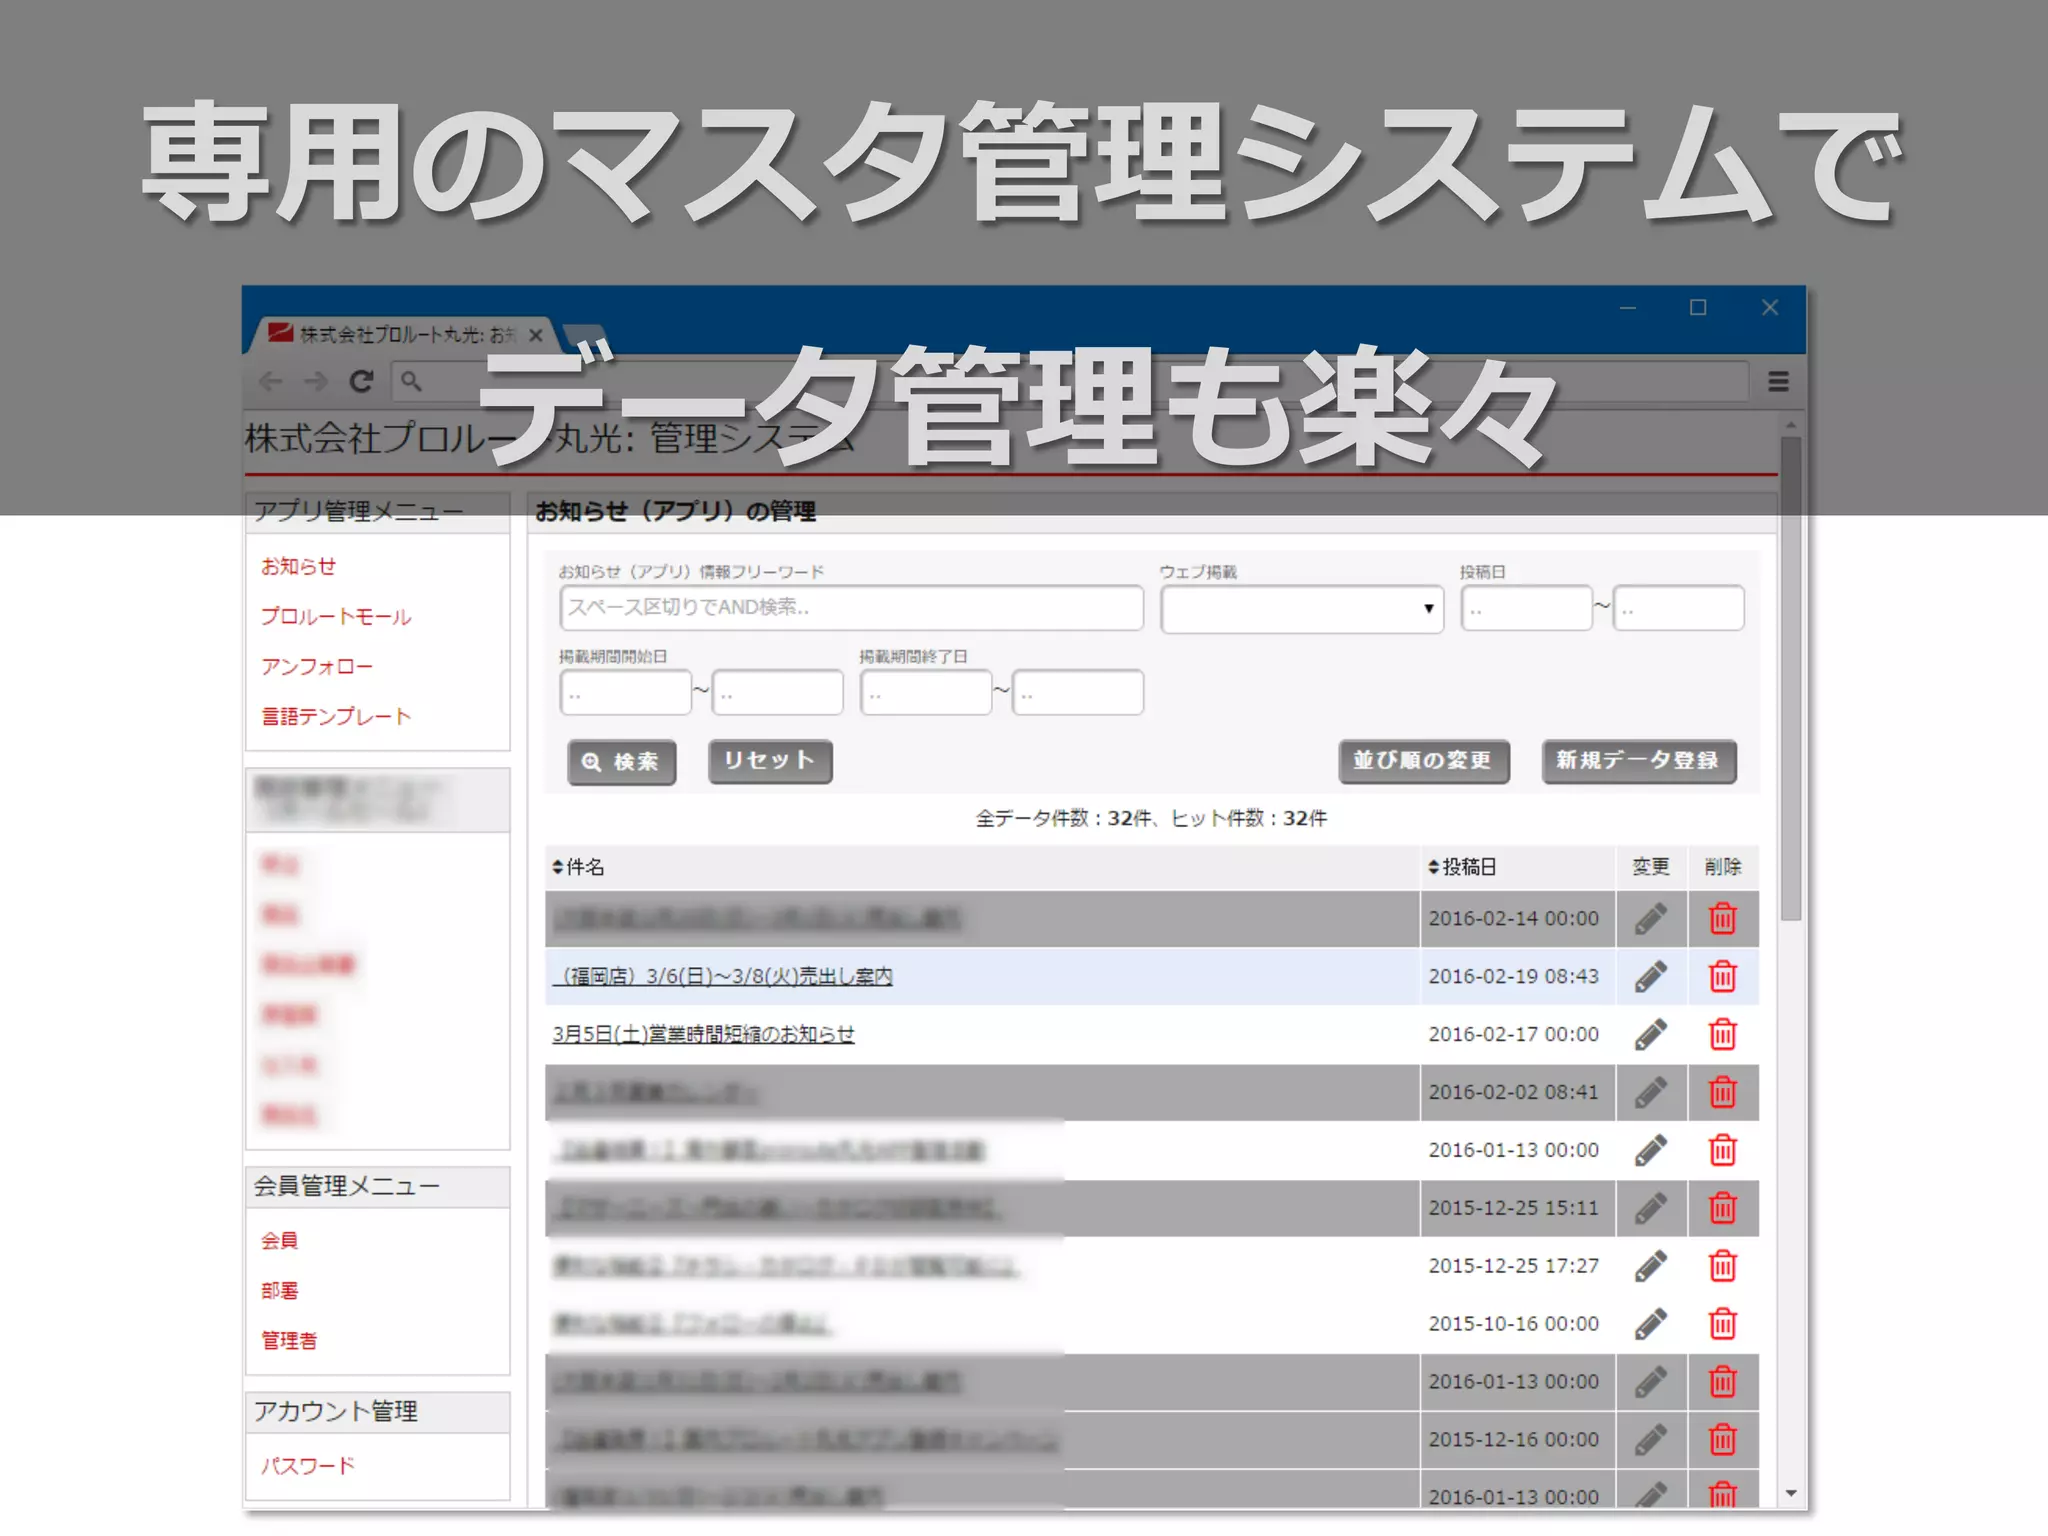Delete the row dated 2015-12-25 17:27
This screenshot has width=2048, height=1536.
[x=1722, y=1266]
